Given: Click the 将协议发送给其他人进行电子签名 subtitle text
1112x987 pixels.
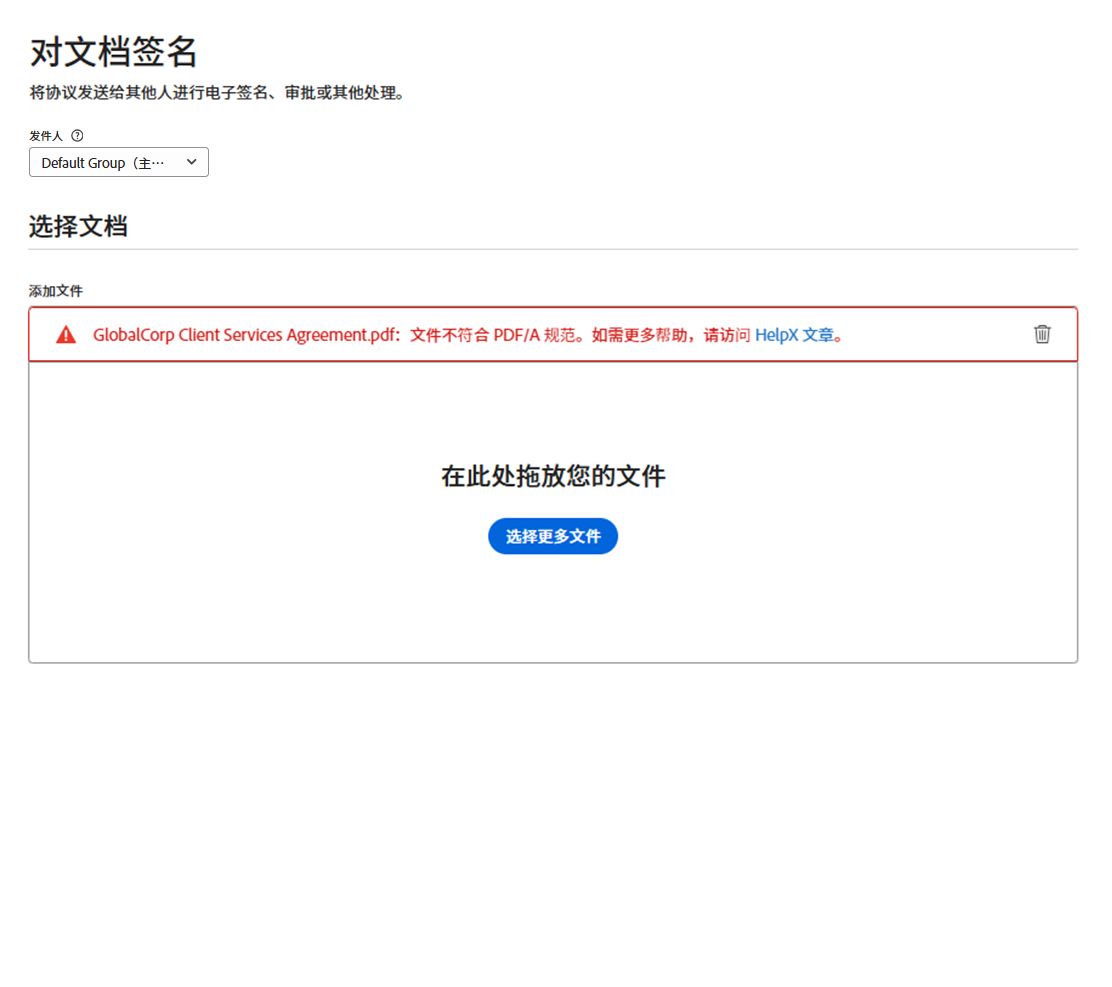Looking at the screenshot, I should pos(218,92).
